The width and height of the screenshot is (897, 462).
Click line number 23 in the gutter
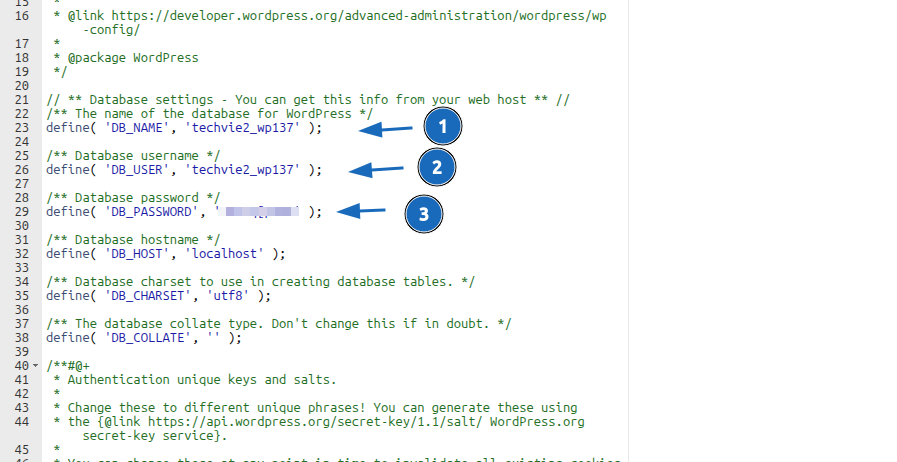click(x=23, y=128)
